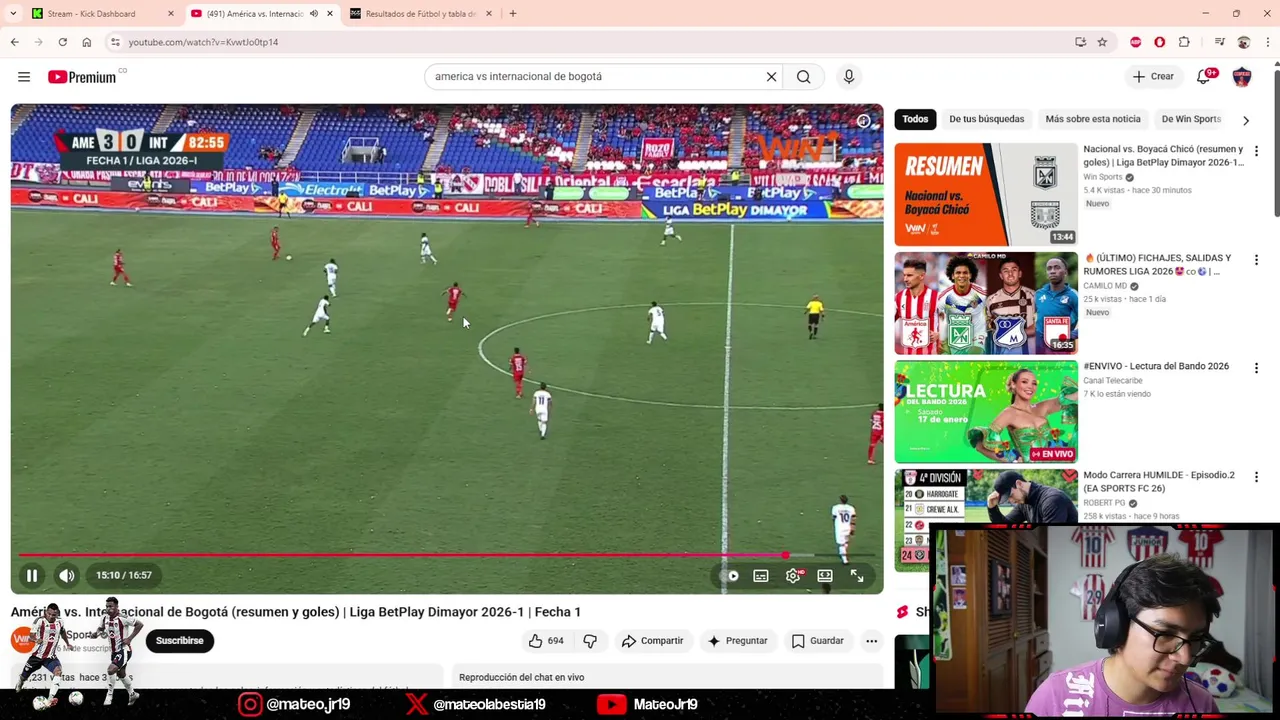Open Lectura del Bando 2026 thumbnail
Viewport: 1280px width, 720px height.
[x=986, y=412]
